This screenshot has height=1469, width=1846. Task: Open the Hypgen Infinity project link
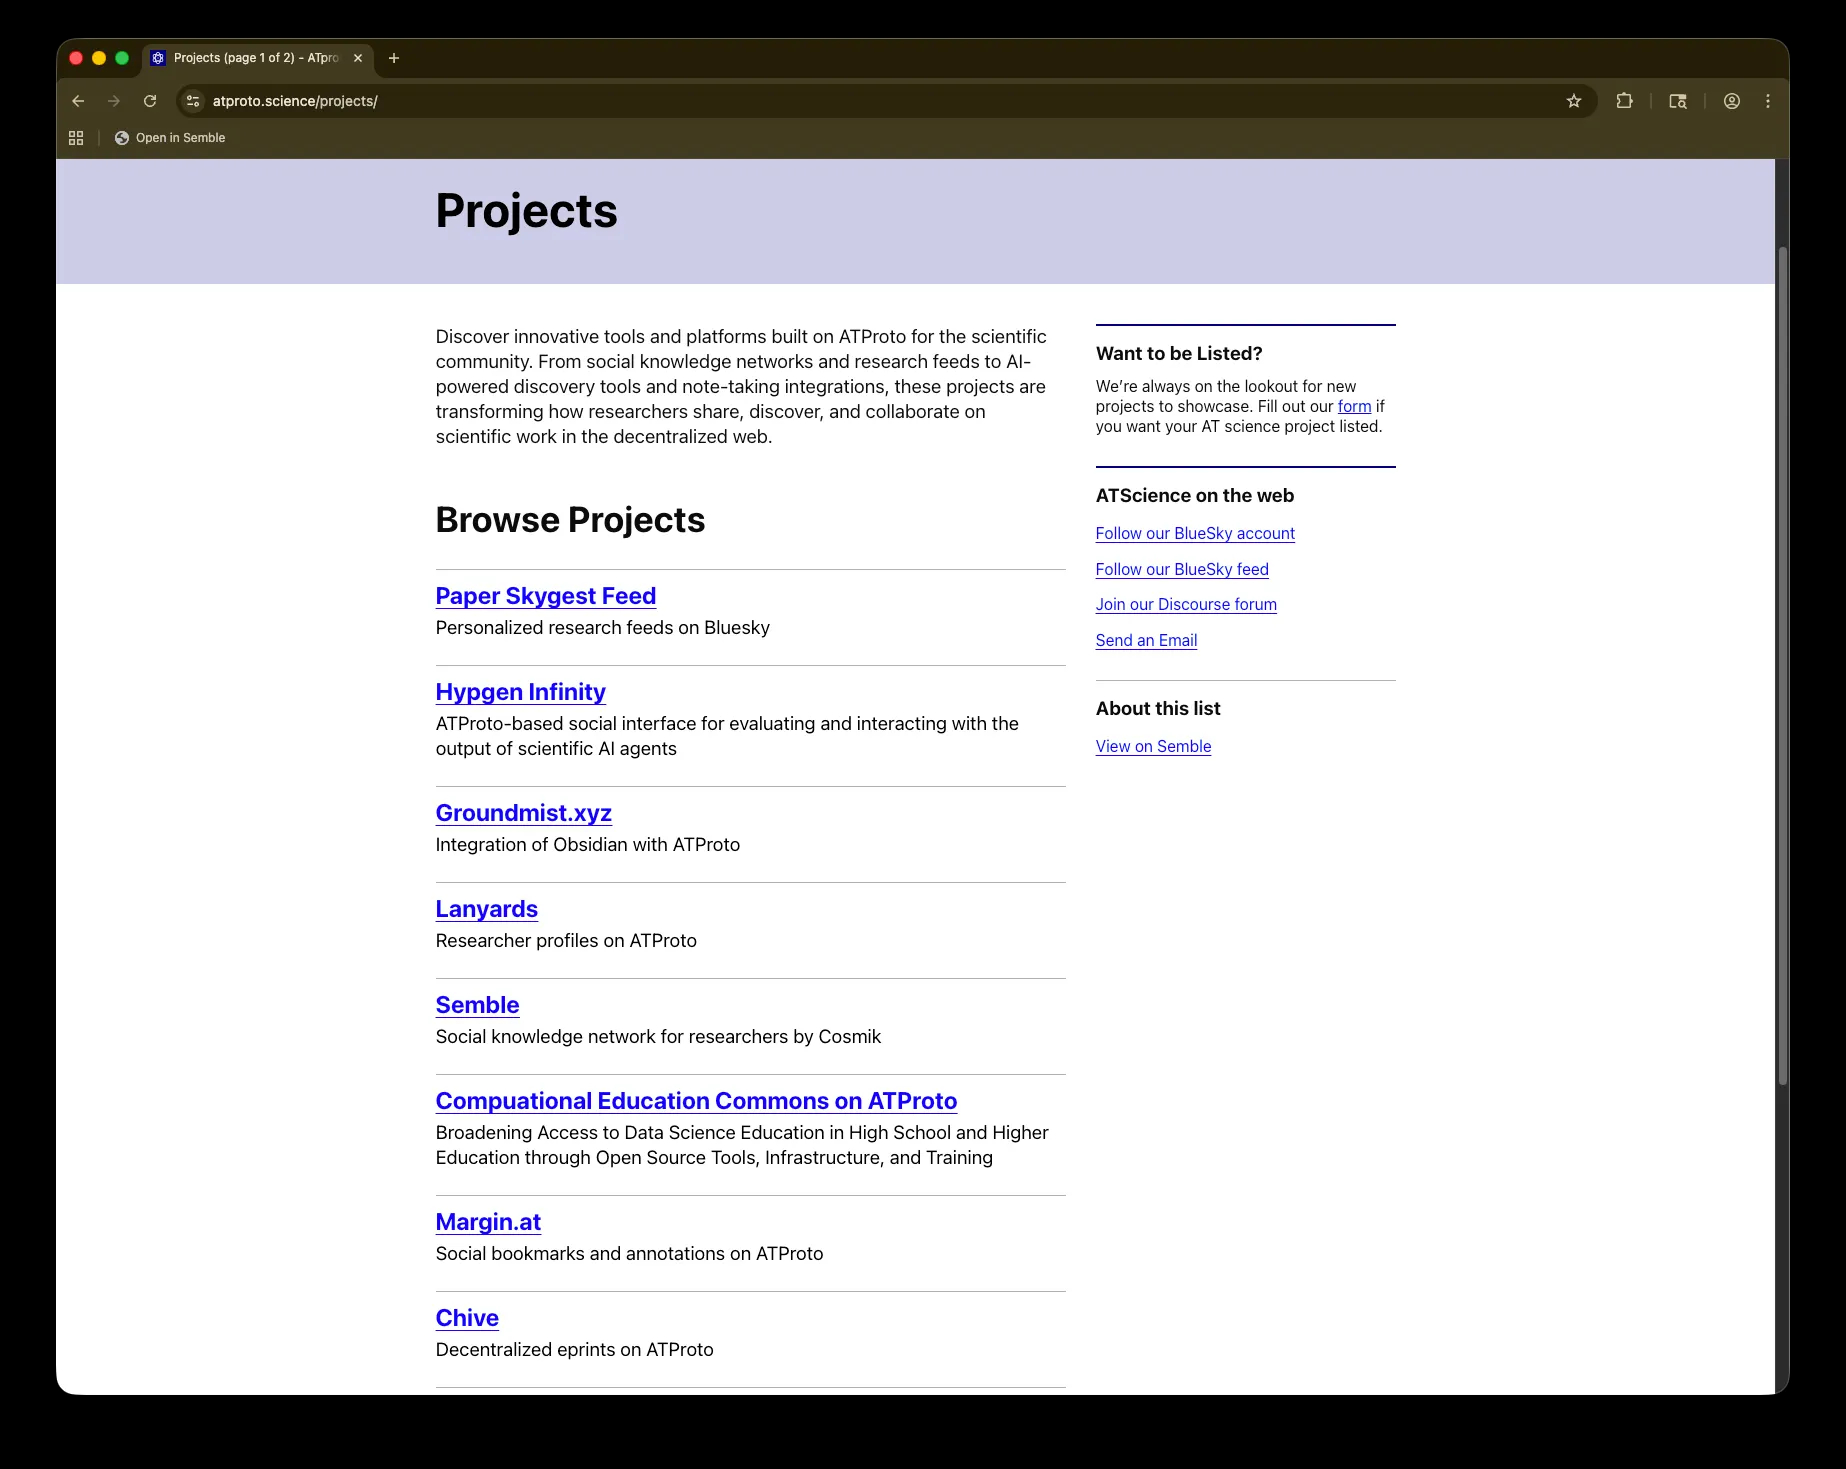coord(520,692)
